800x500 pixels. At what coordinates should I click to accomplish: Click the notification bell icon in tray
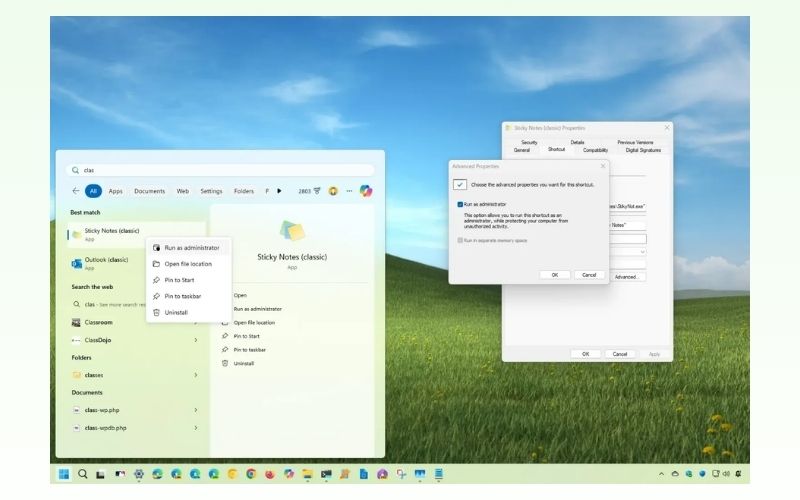click(x=738, y=474)
